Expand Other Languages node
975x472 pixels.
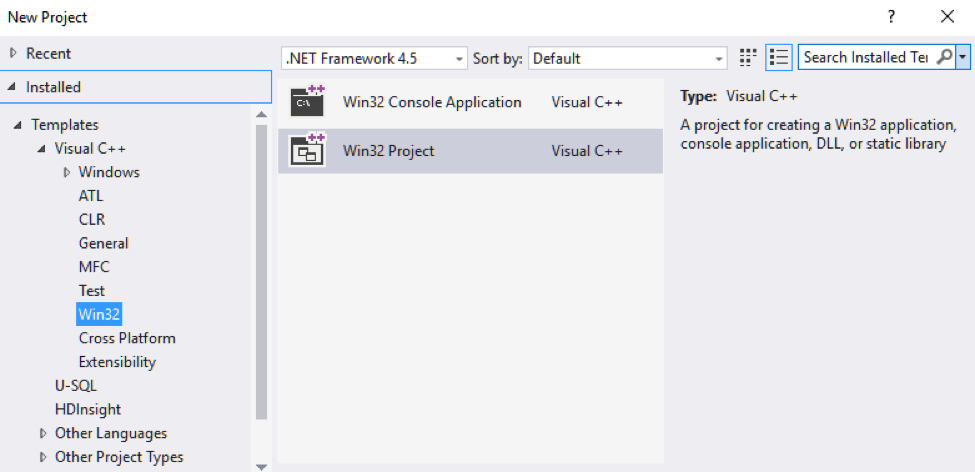tap(43, 434)
